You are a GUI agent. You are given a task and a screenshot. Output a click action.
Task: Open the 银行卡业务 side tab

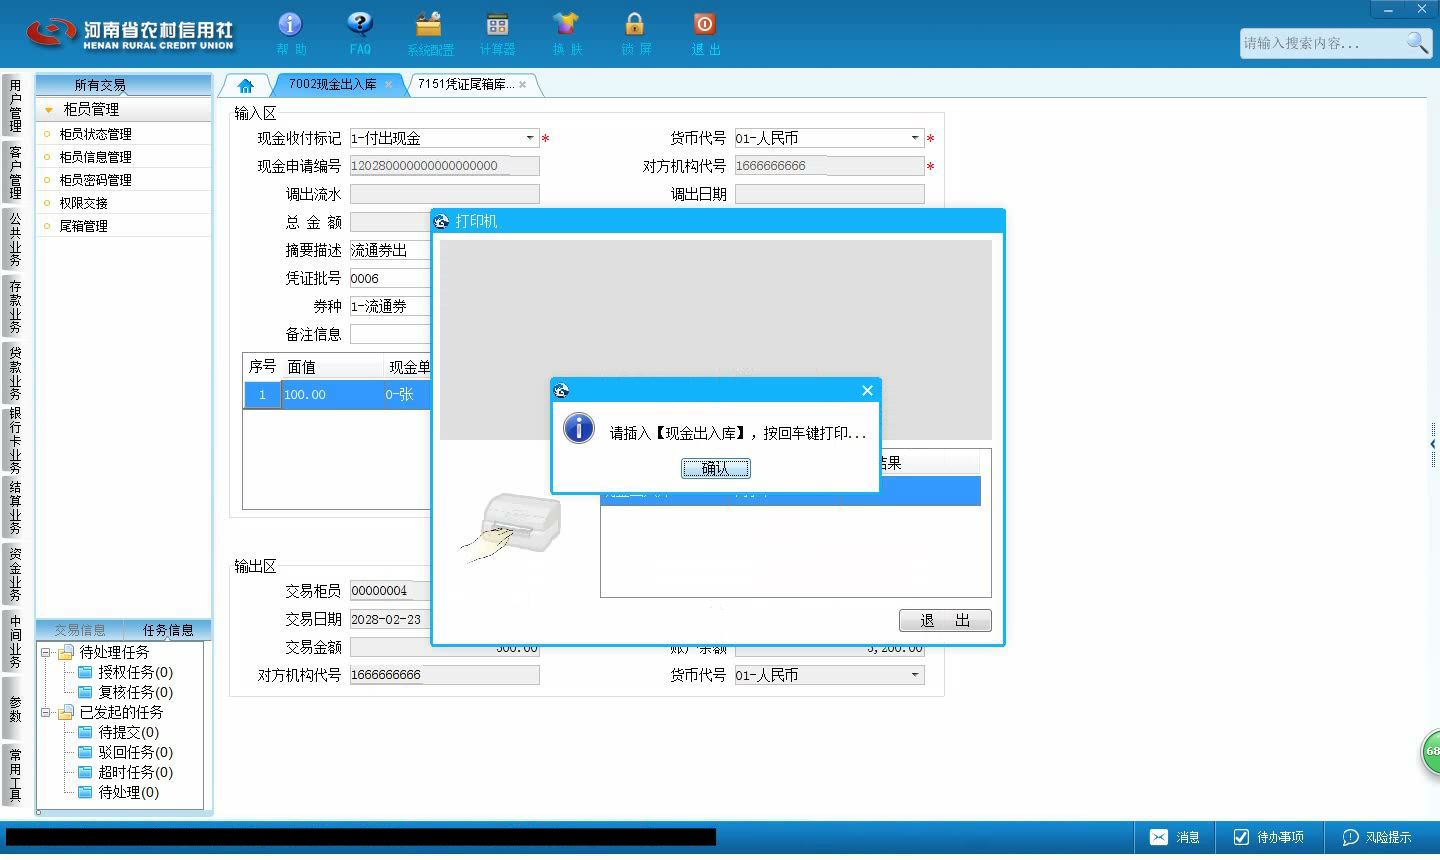point(14,440)
